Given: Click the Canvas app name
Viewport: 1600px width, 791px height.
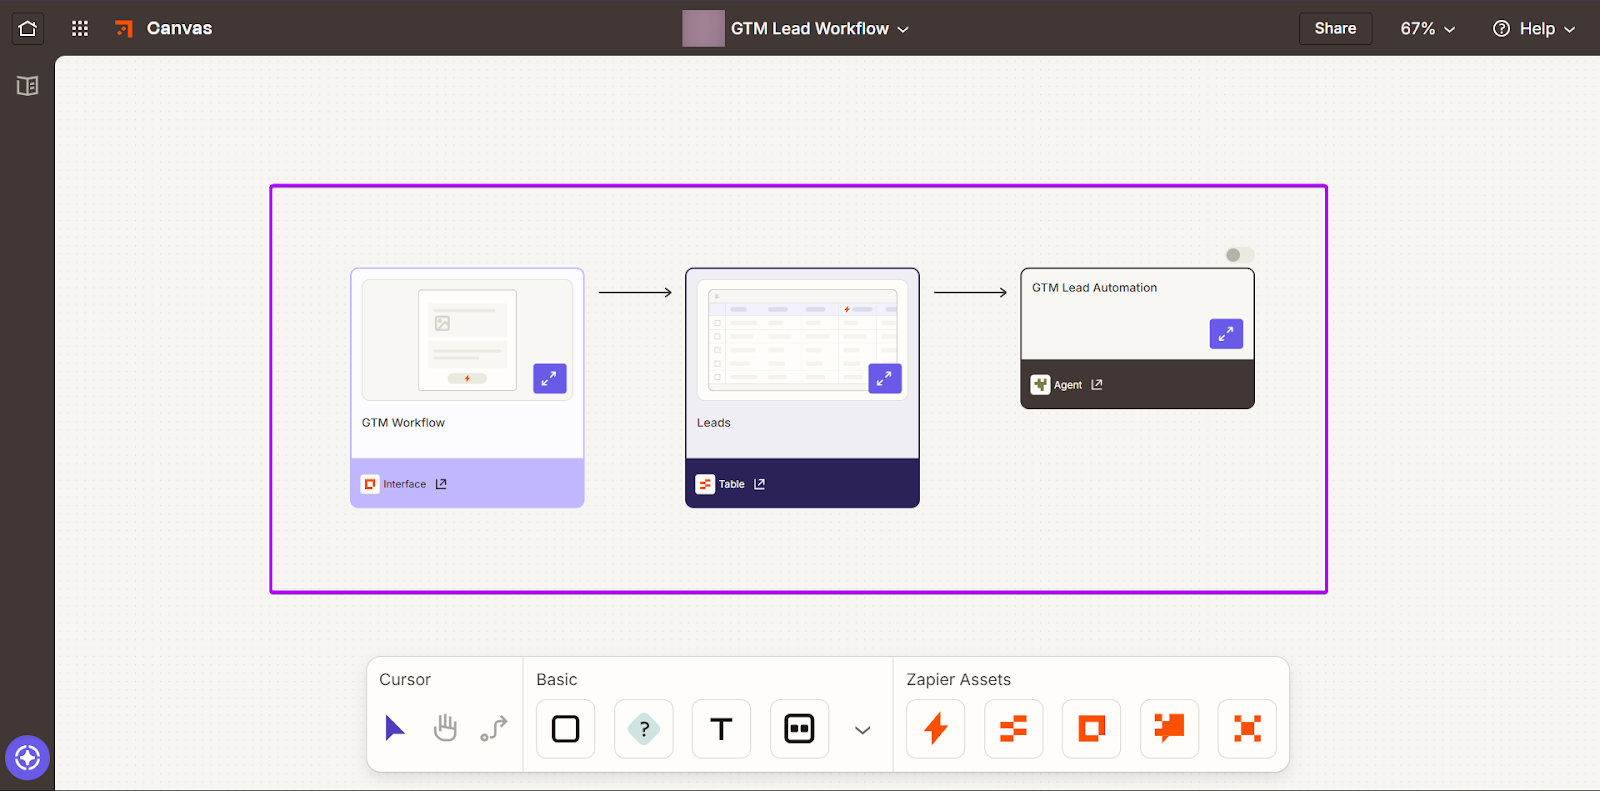Looking at the screenshot, I should pyautogui.click(x=180, y=28).
